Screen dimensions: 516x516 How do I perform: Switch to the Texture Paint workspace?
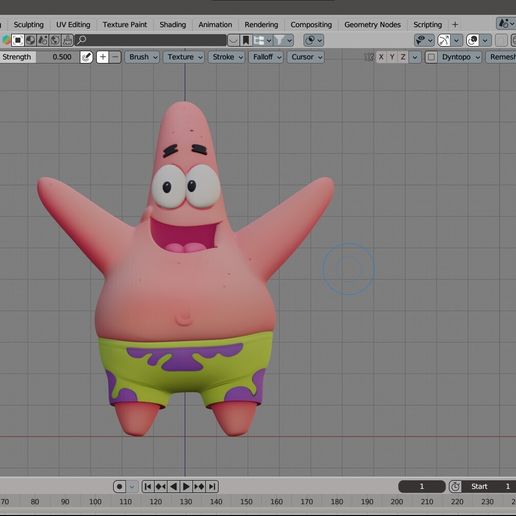click(x=125, y=25)
